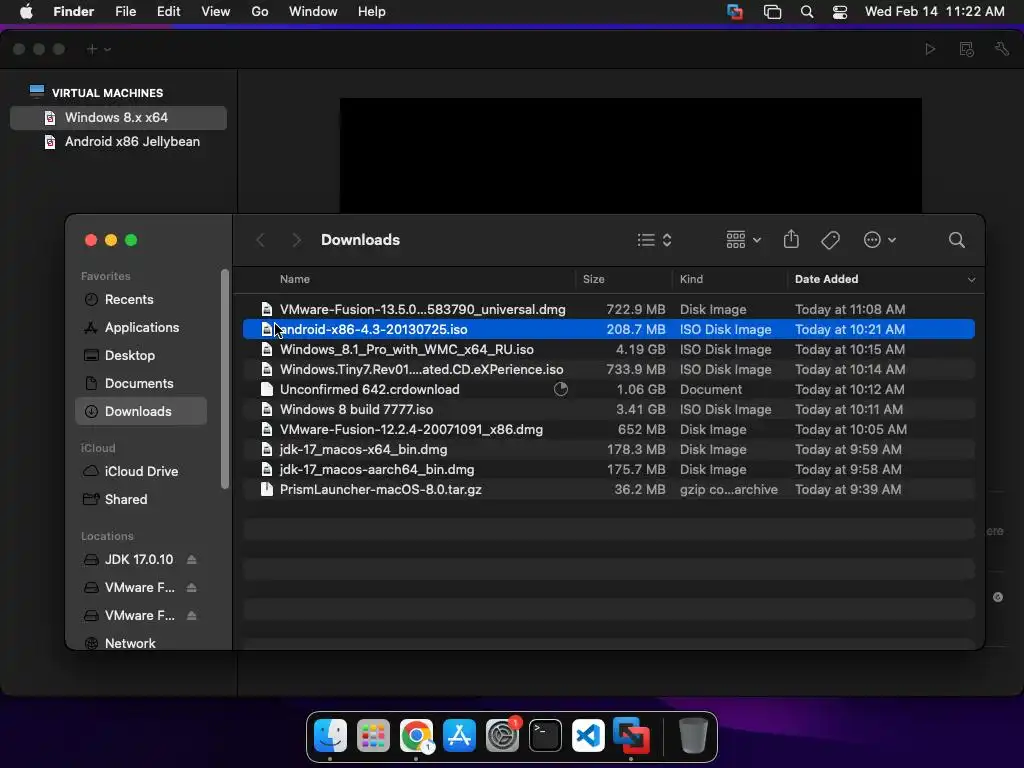Image resolution: width=1024 pixels, height=768 pixels.
Task: Open Control Center in menu bar
Action: tap(840, 12)
